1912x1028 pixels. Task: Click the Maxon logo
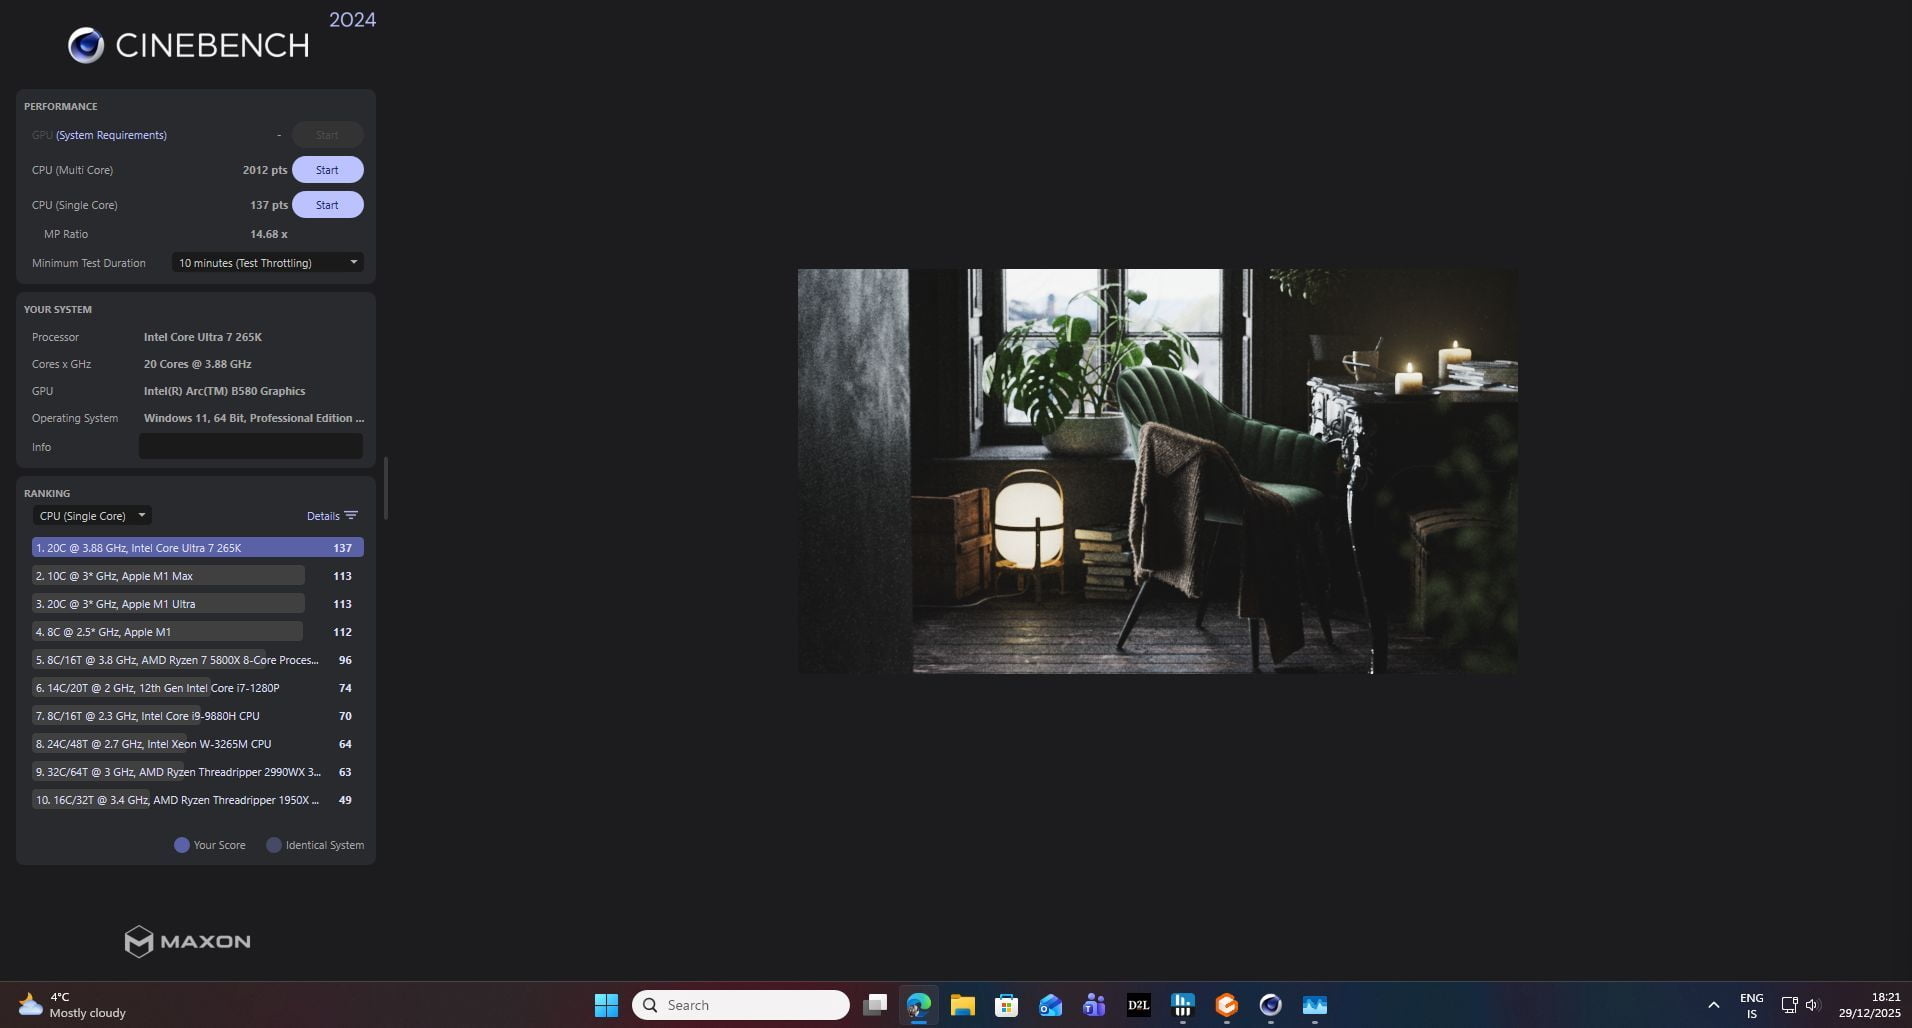pos(187,941)
